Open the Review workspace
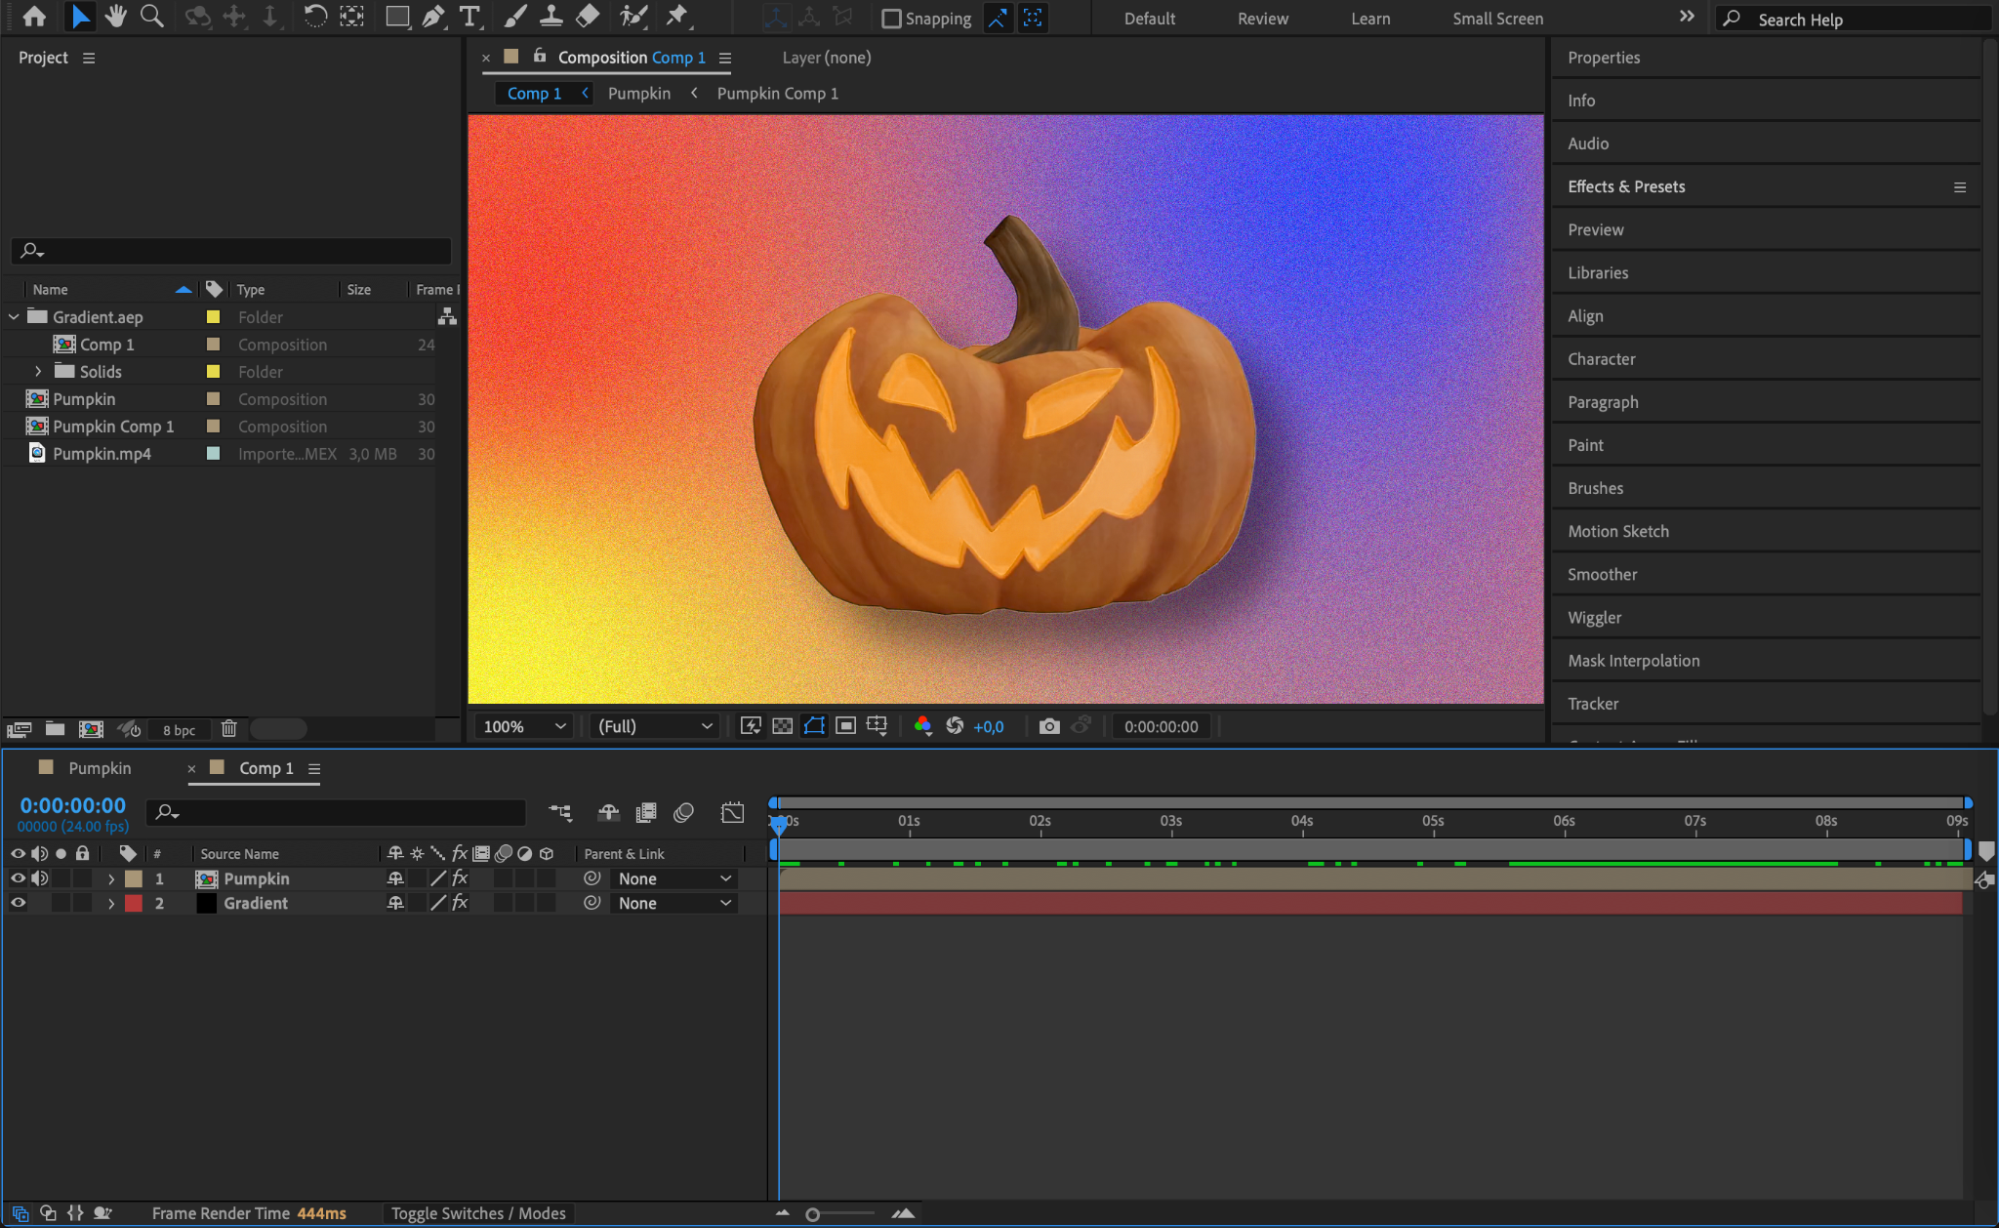 point(1262,19)
